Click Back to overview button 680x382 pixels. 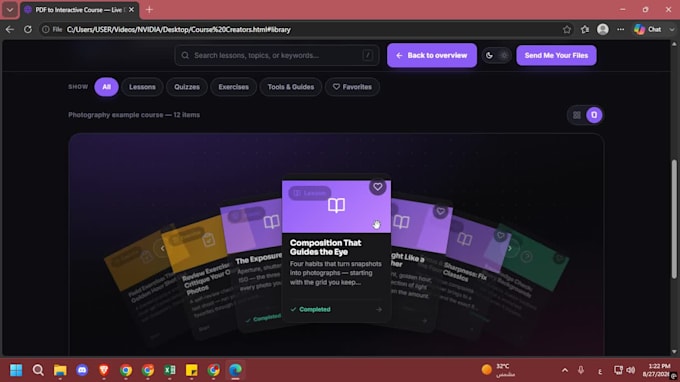click(432, 55)
